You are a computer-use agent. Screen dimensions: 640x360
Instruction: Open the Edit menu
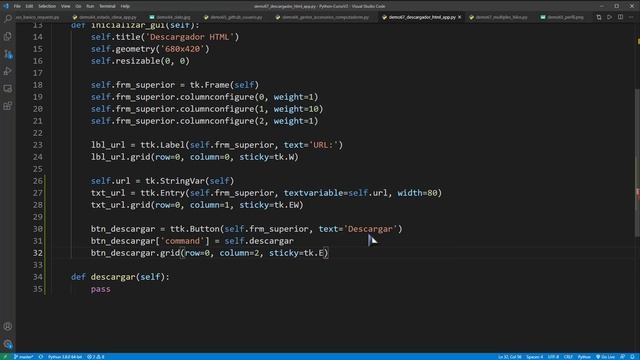point(29,6)
